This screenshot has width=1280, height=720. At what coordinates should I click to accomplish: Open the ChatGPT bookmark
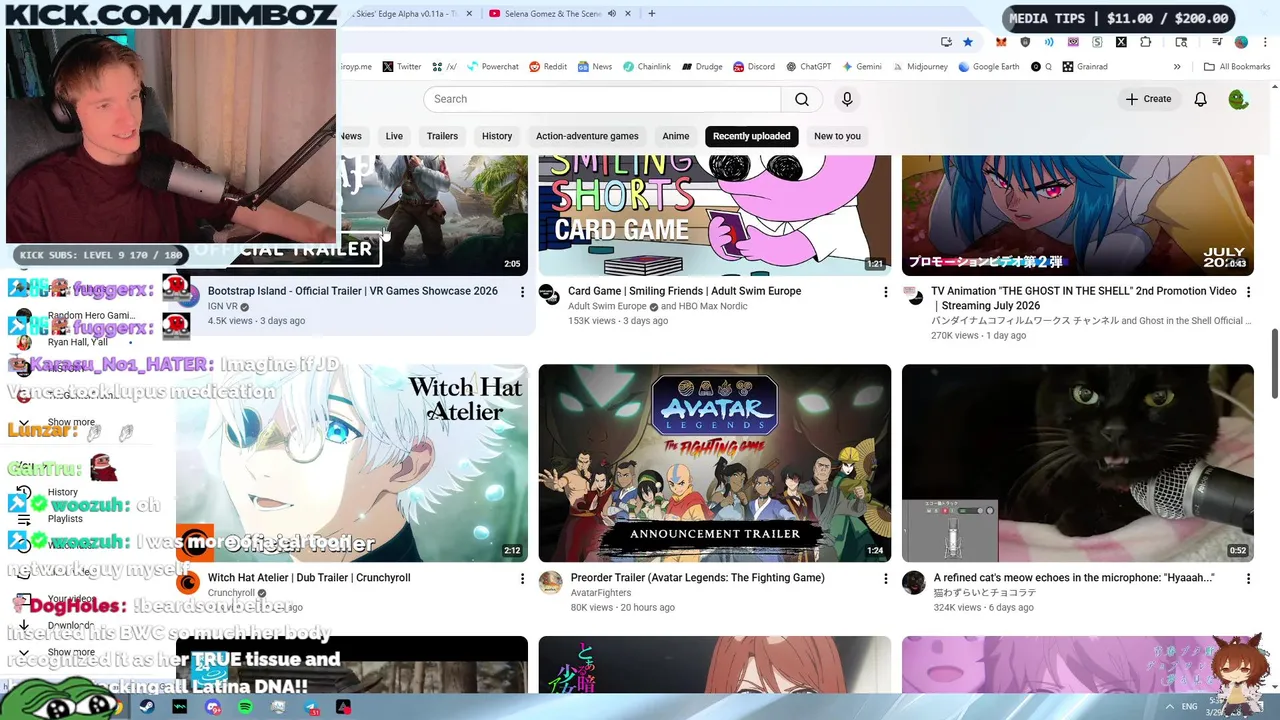tap(808, 67)
